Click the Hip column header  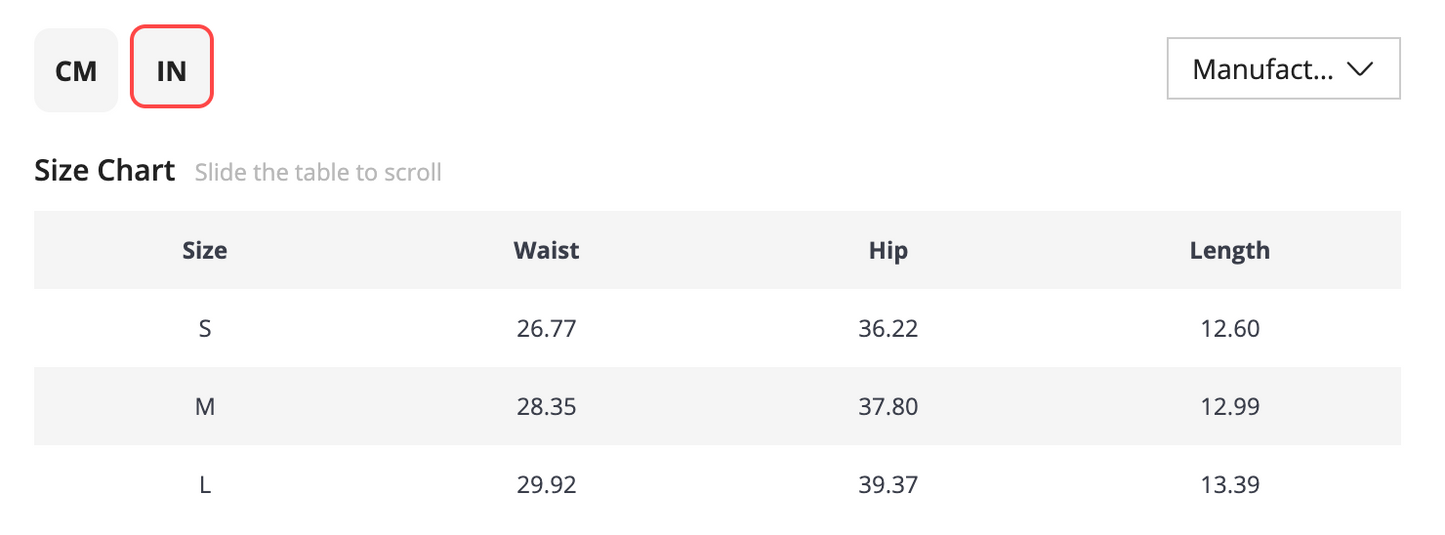pos(888,250)
